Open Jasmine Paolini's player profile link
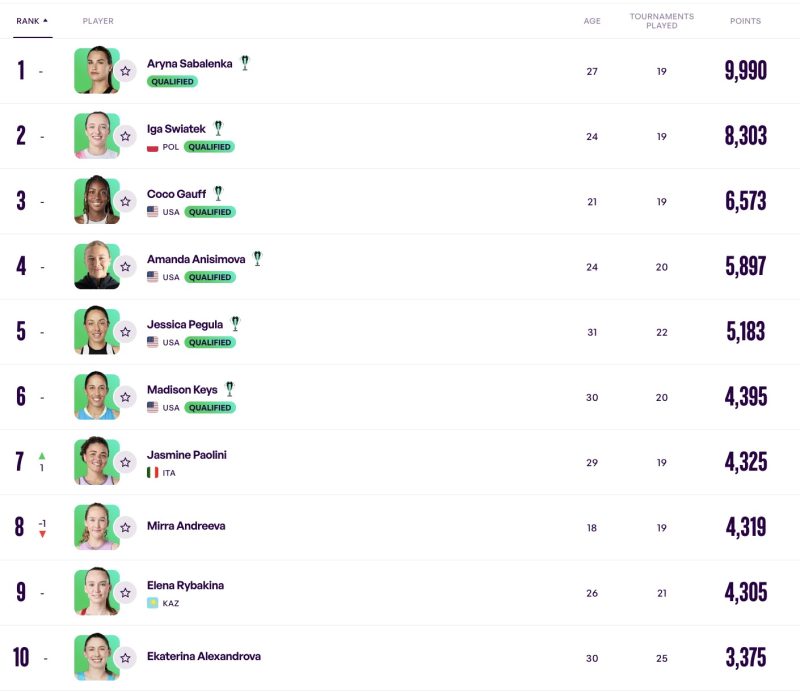 pos(187,455)
